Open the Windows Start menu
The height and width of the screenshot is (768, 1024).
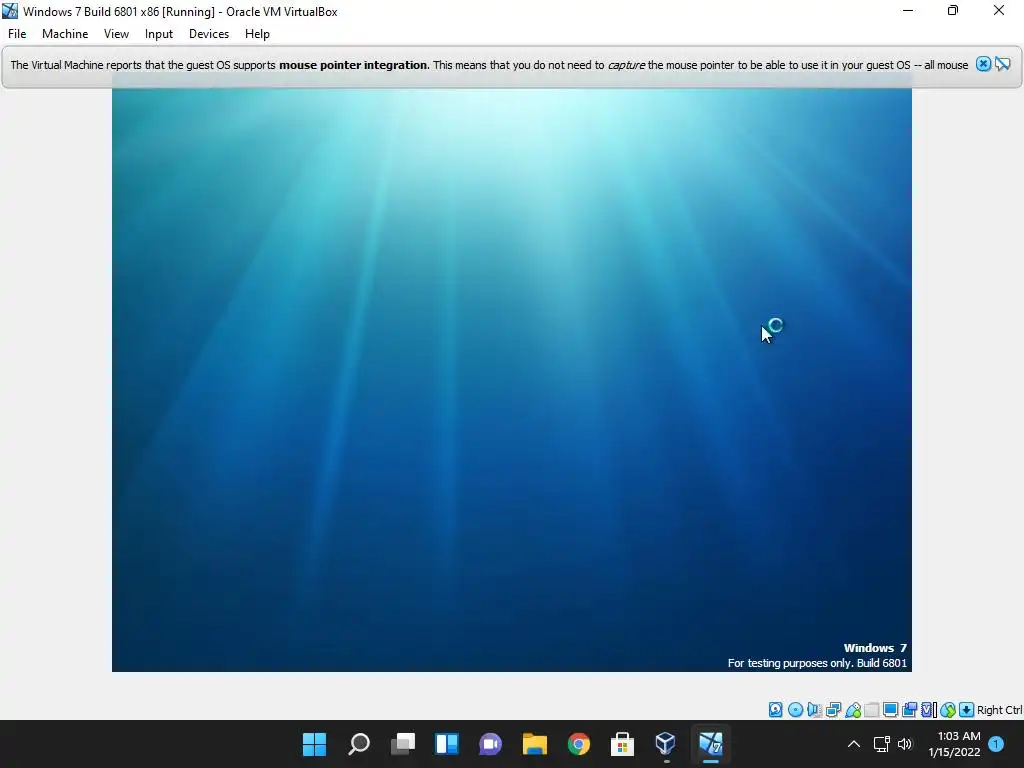pos(314,744)
